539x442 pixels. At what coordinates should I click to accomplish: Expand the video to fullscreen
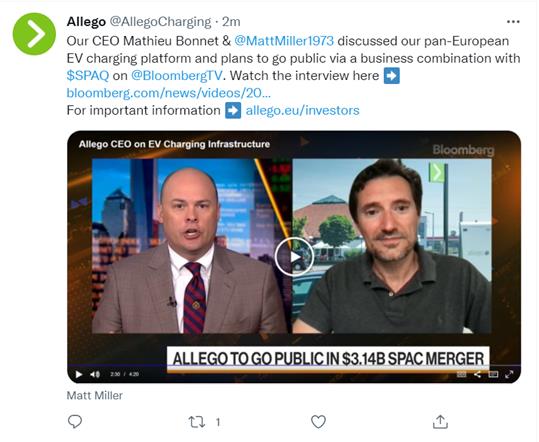pos(509,374)
